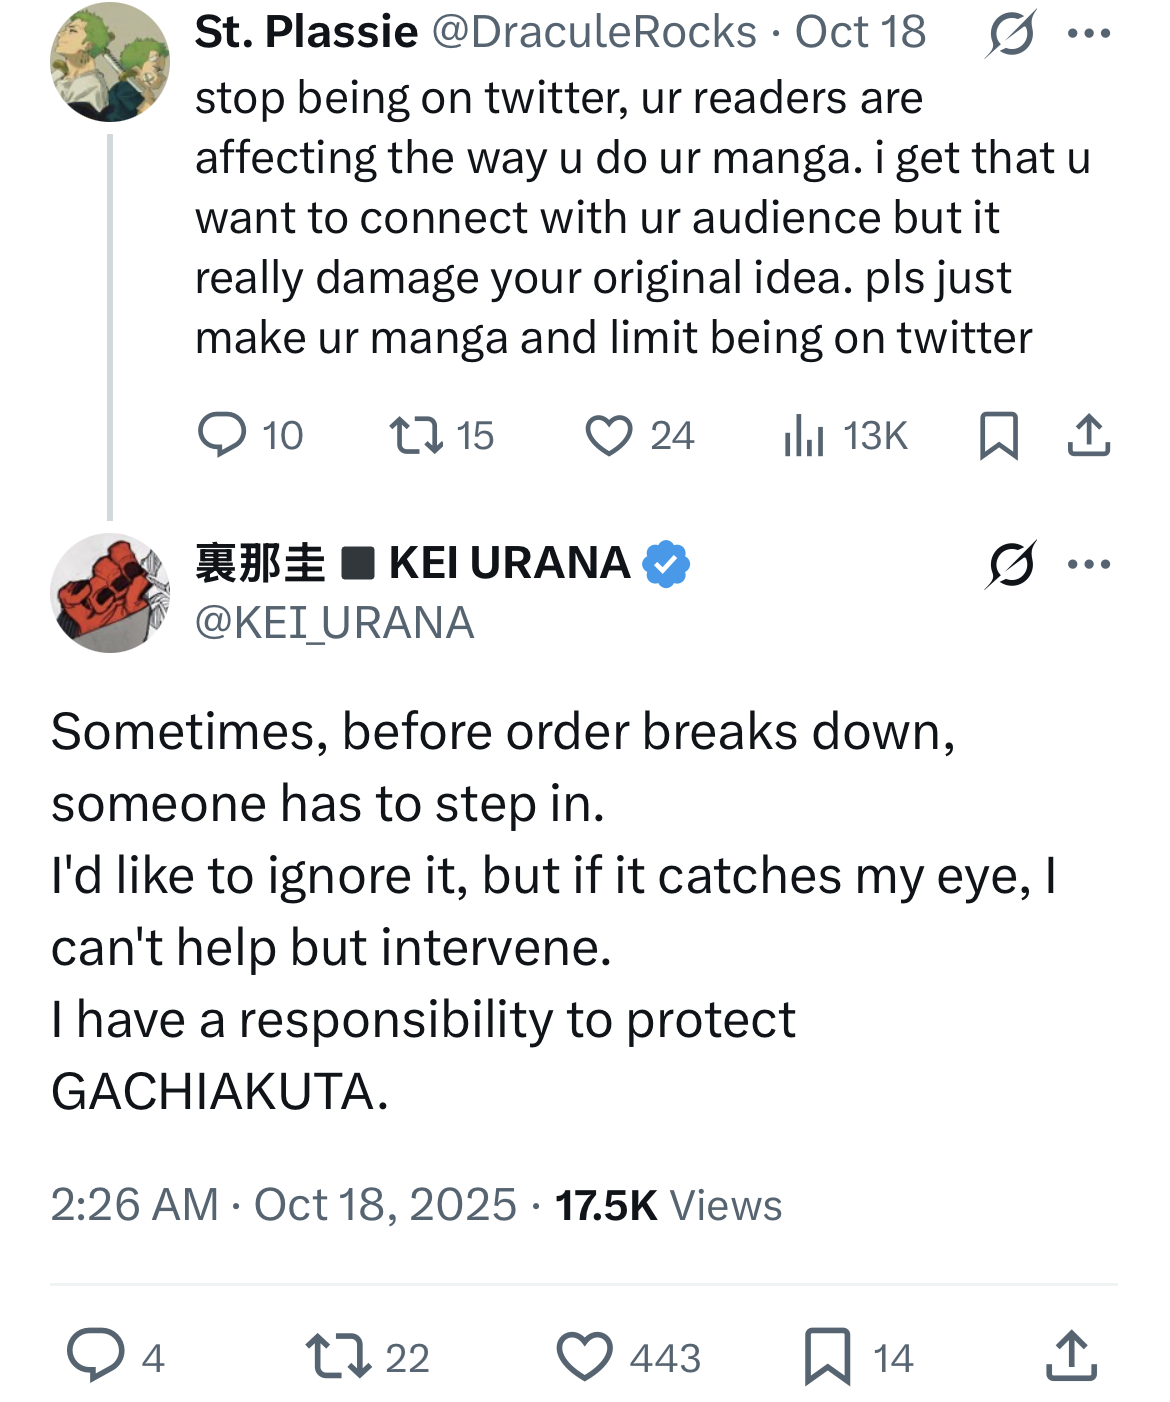Reply to St. Plassie's tweet

222,436
